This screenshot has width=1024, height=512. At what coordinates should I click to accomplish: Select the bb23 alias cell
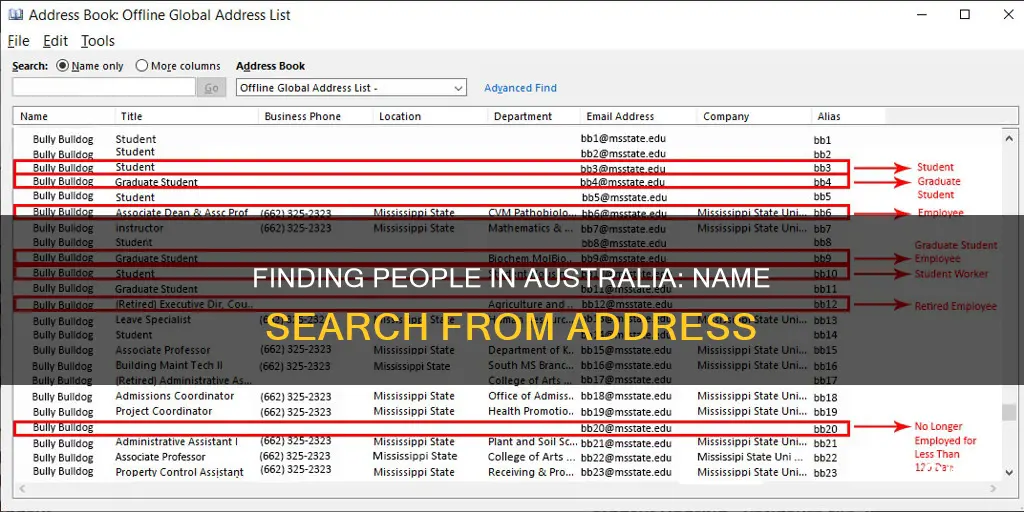[x=825, y=473]
